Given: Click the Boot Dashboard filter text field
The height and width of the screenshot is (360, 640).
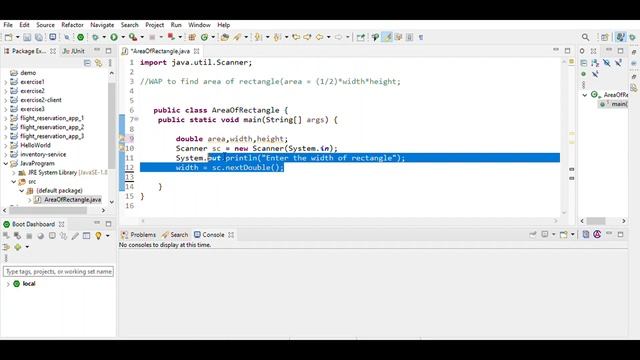Looking at the screenshot, I should (58, 271).
